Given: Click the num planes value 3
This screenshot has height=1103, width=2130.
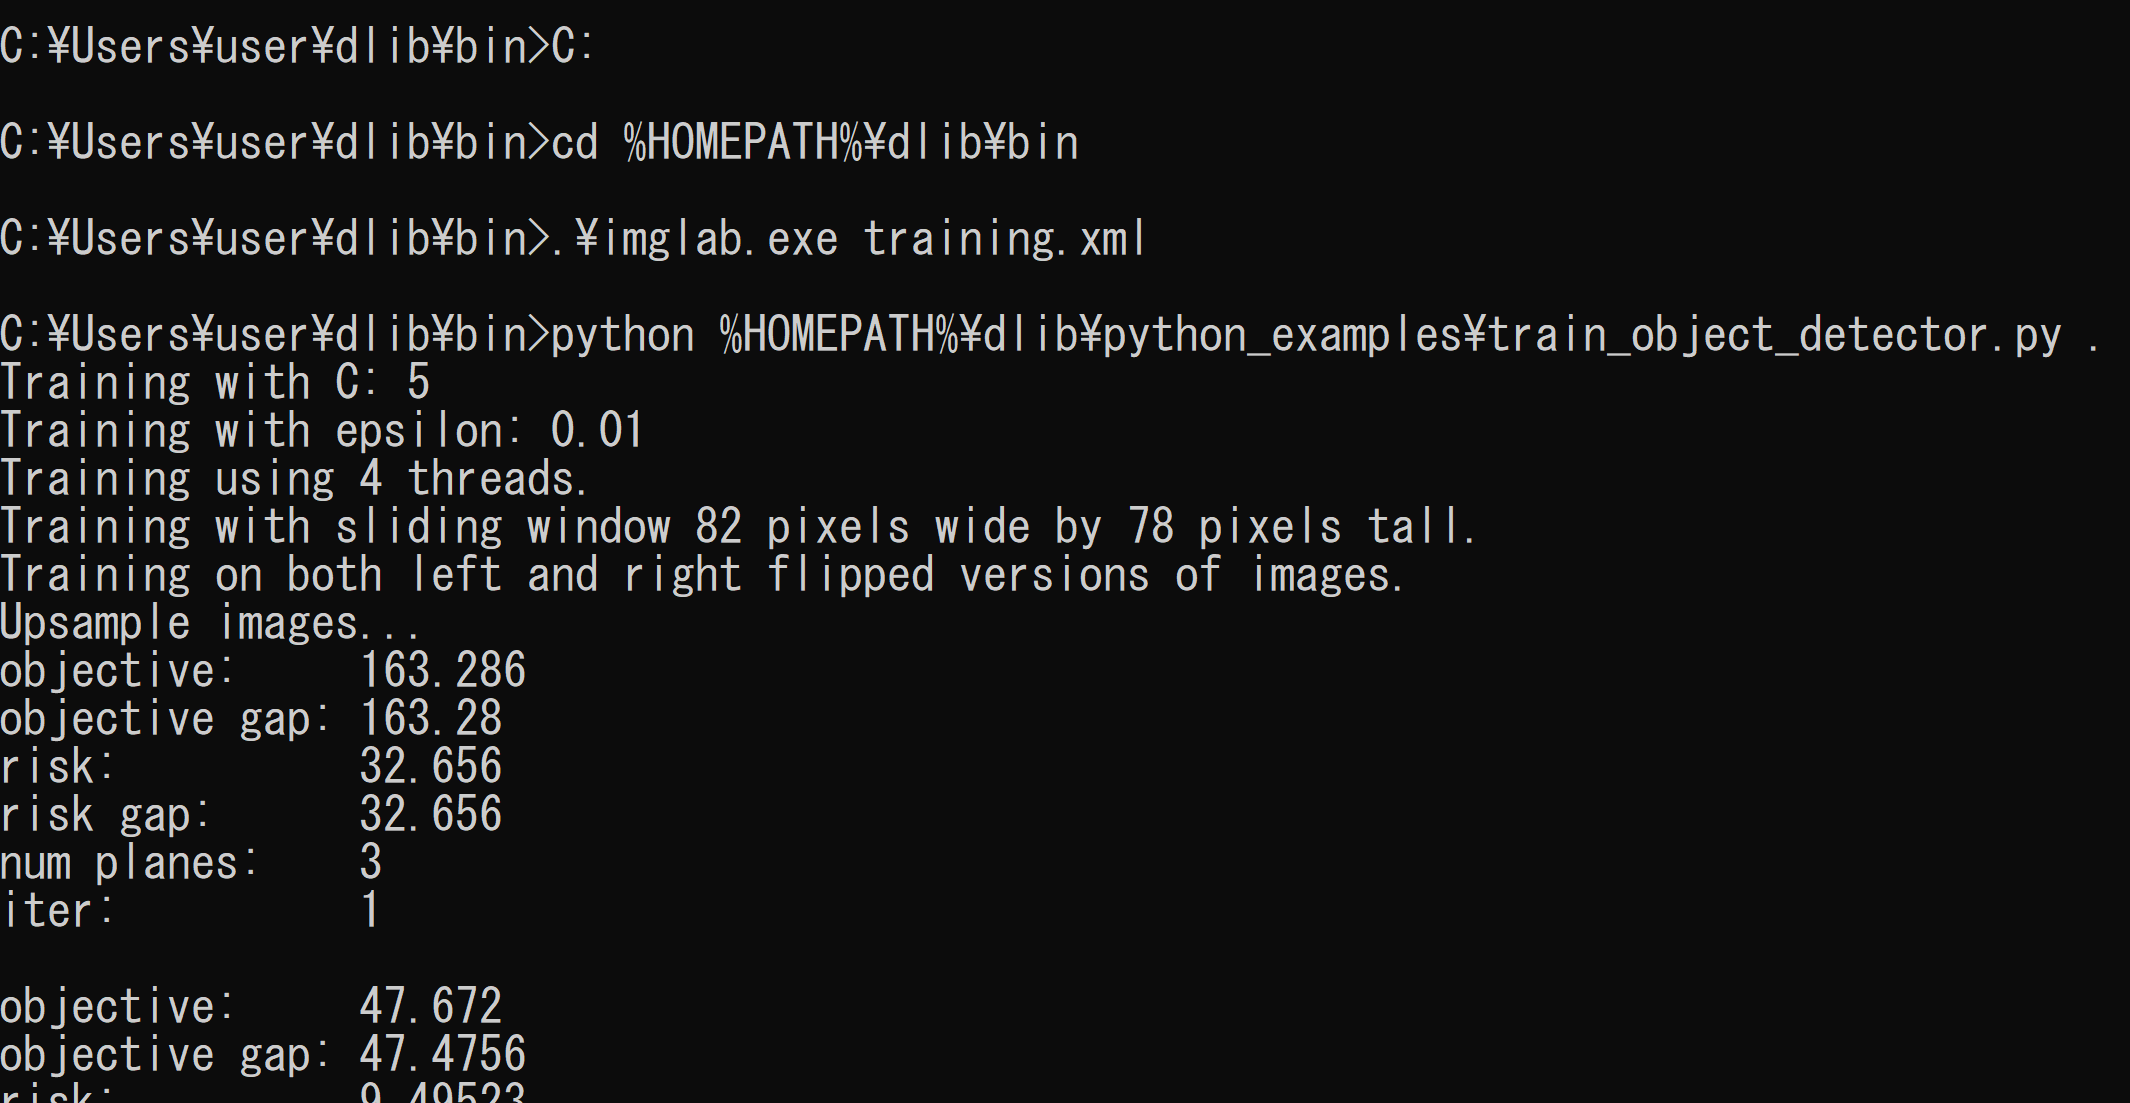Looking at the screenshot, I should tap(371, 862).
